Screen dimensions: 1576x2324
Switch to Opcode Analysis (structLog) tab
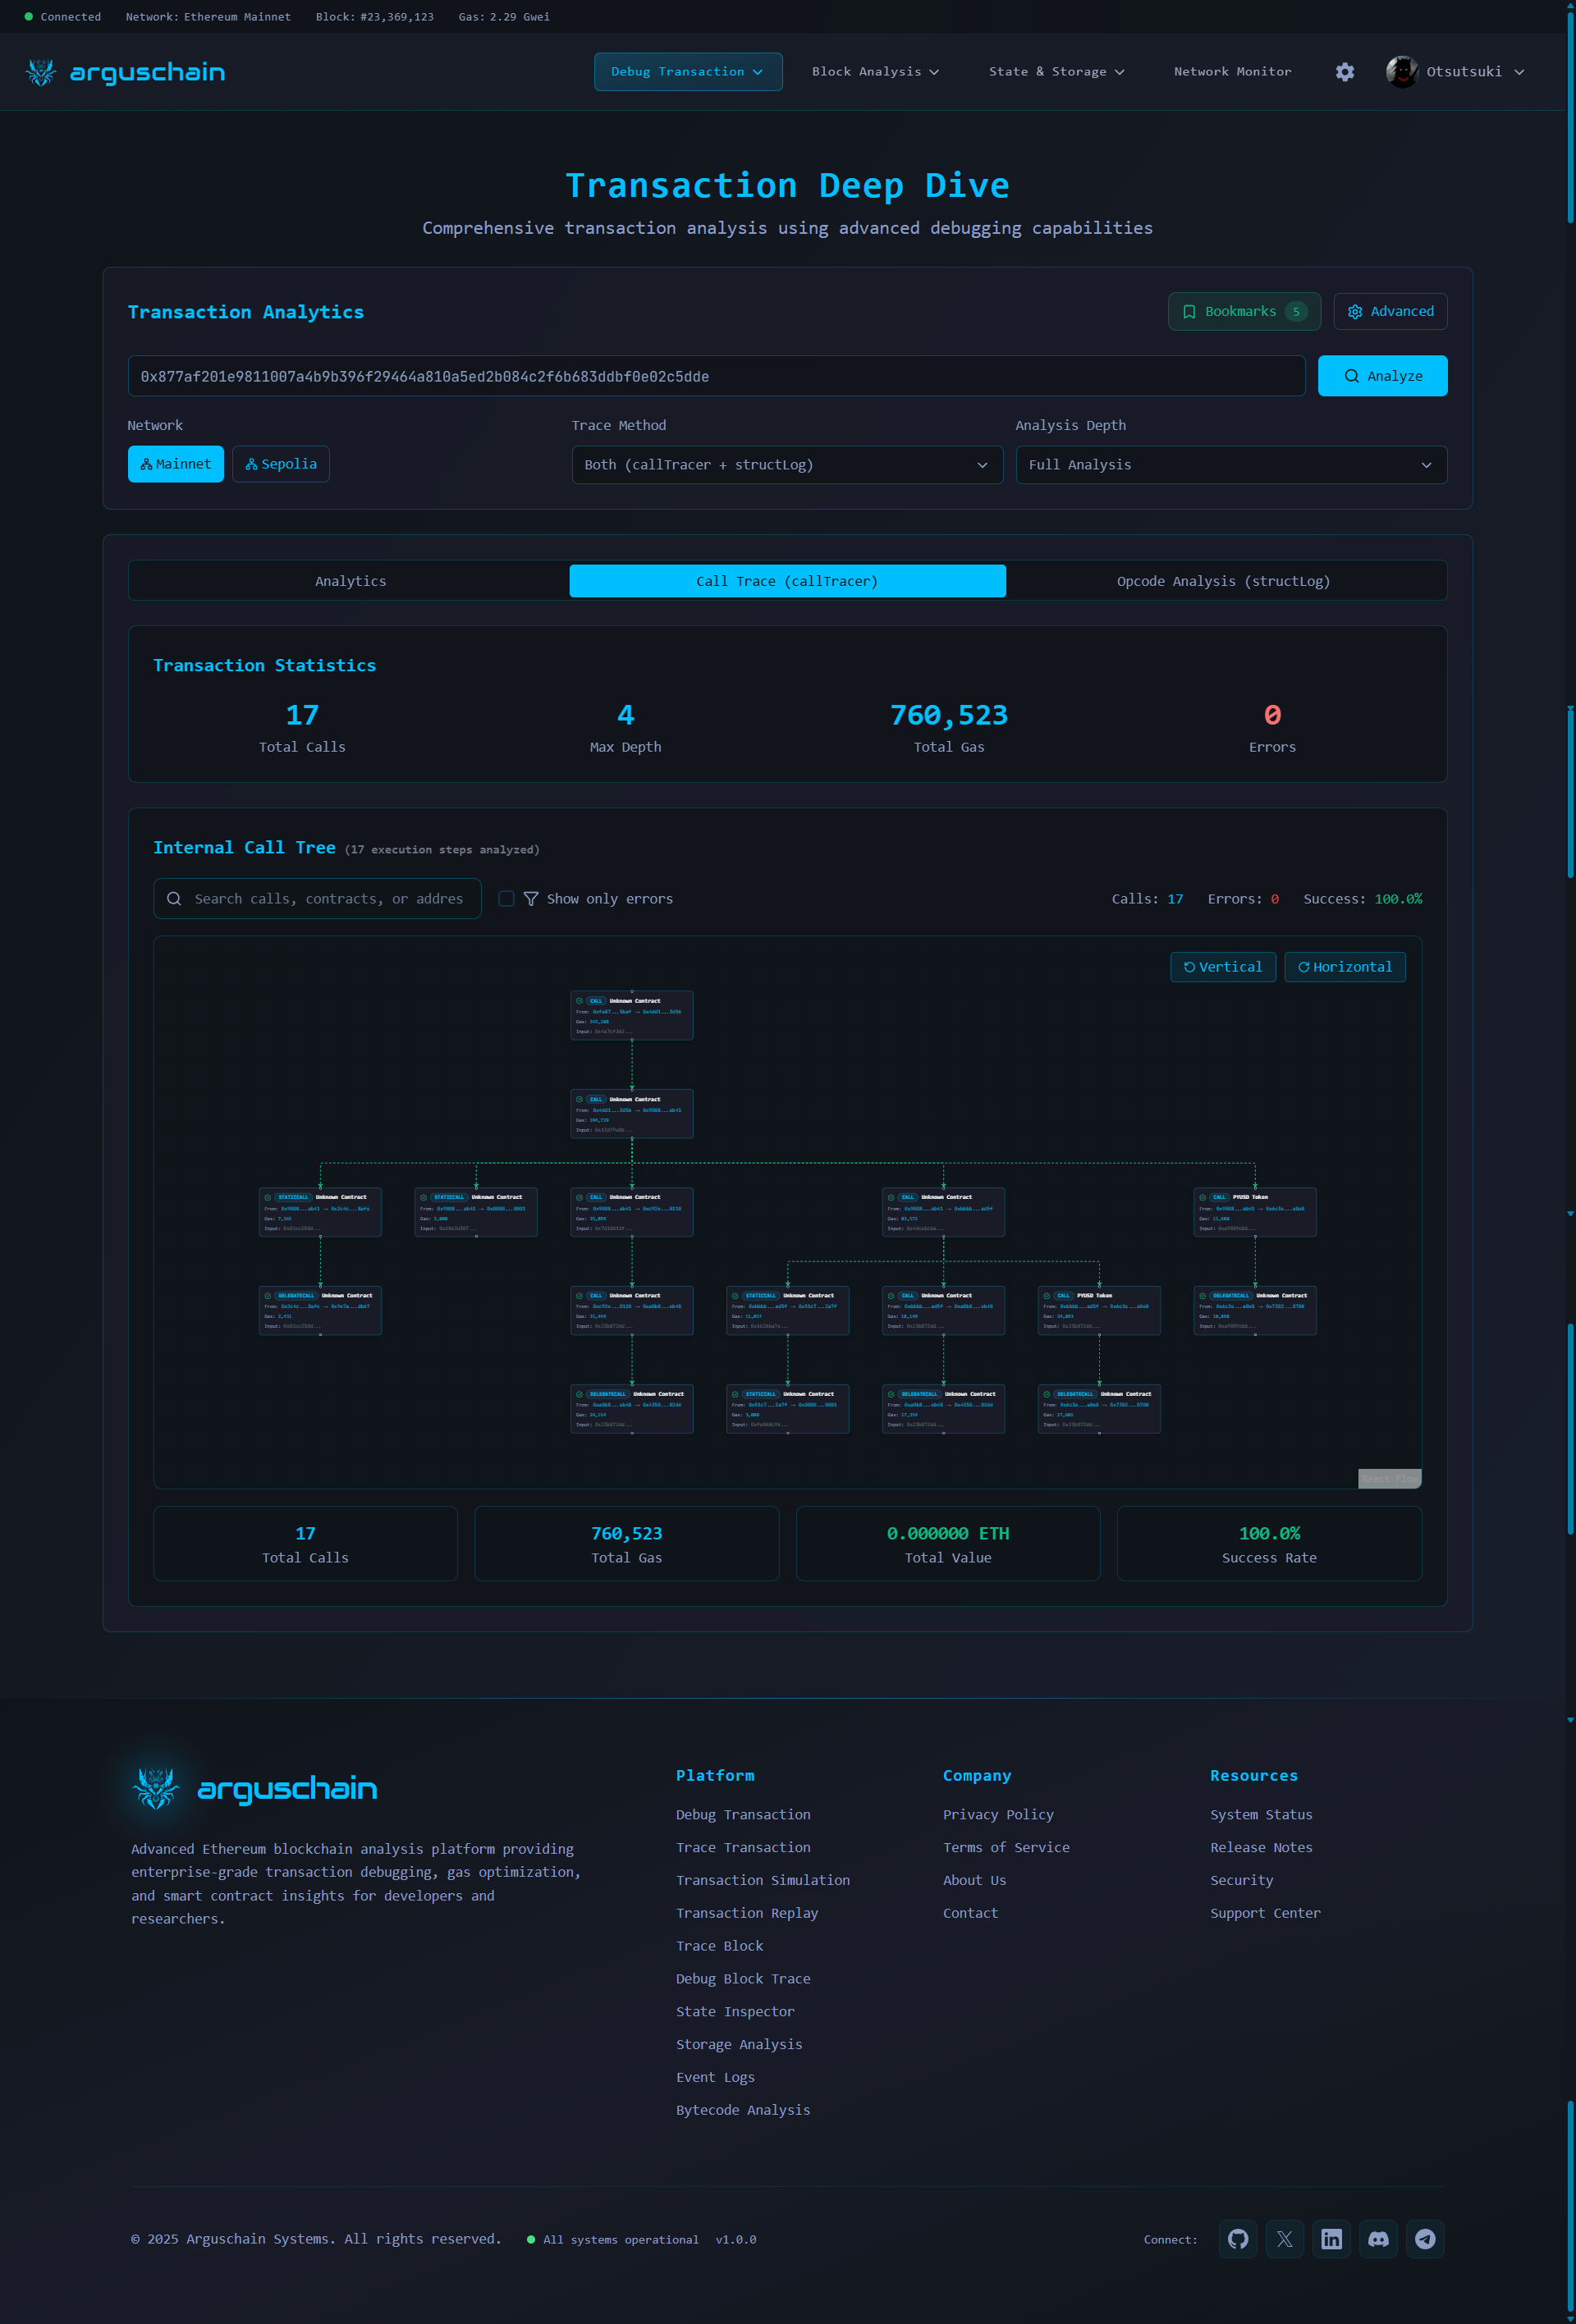click(x=1222, y=581)
